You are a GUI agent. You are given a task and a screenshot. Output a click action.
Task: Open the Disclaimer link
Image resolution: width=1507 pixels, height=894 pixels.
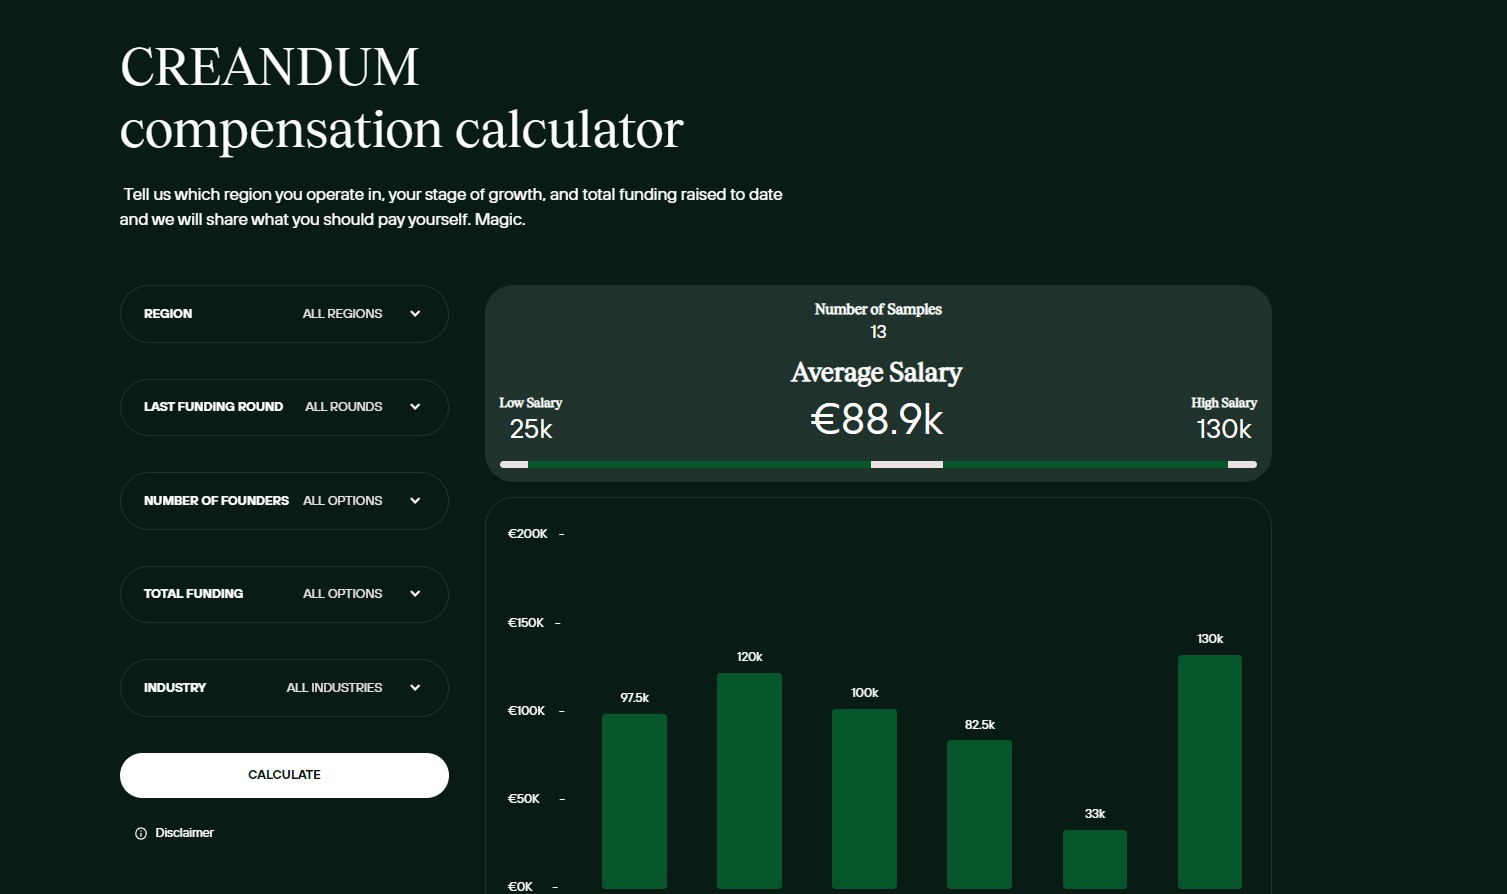click(x=184, y=832)
